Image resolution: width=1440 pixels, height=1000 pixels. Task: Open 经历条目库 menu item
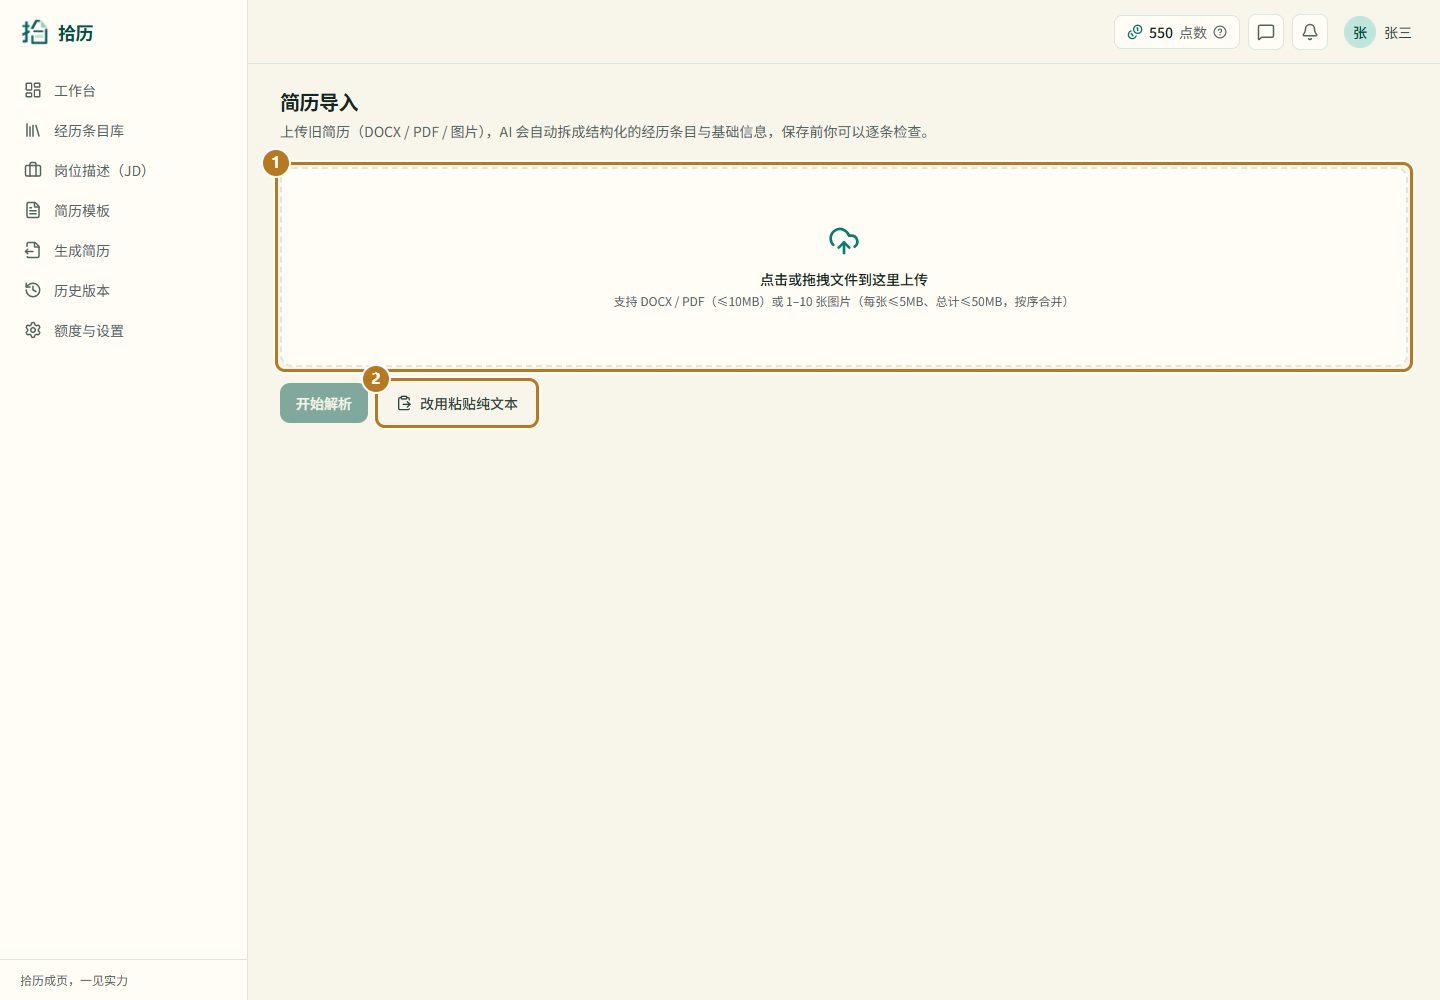(124, 130)
